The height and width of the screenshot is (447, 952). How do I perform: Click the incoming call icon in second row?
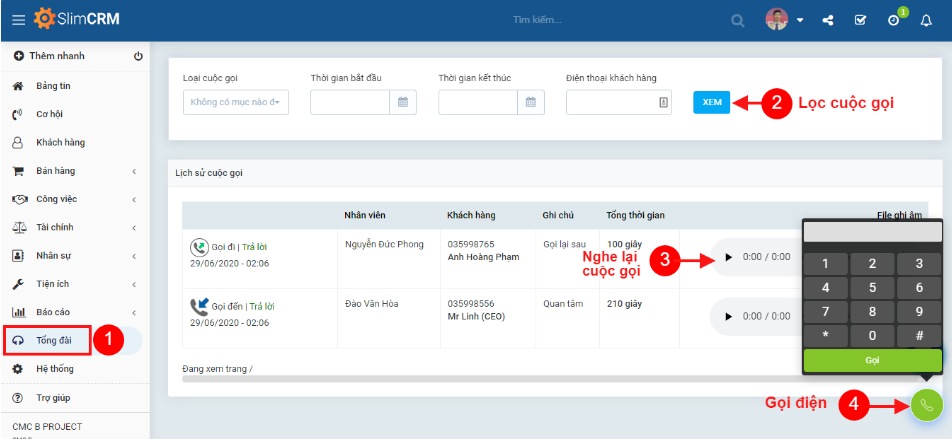point(199,306)
